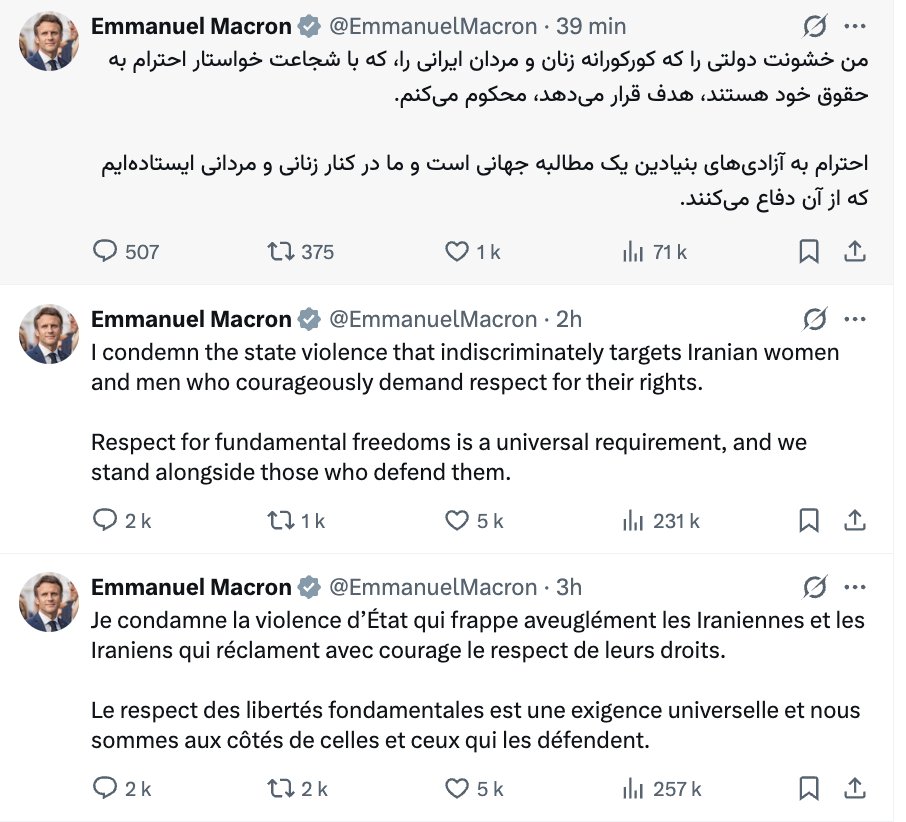This screenshot has width=906, height=822.
Task: Open @EmmanuelMacron handle on the 2h tweet
Action: [433, 319]
